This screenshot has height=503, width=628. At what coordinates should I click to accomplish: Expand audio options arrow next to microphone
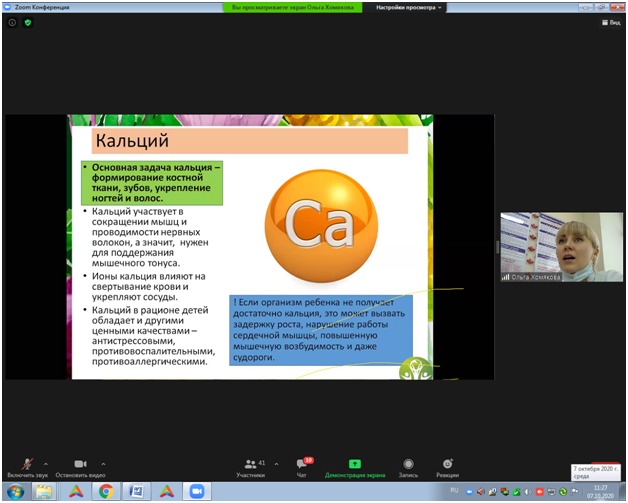click(46, 463)
